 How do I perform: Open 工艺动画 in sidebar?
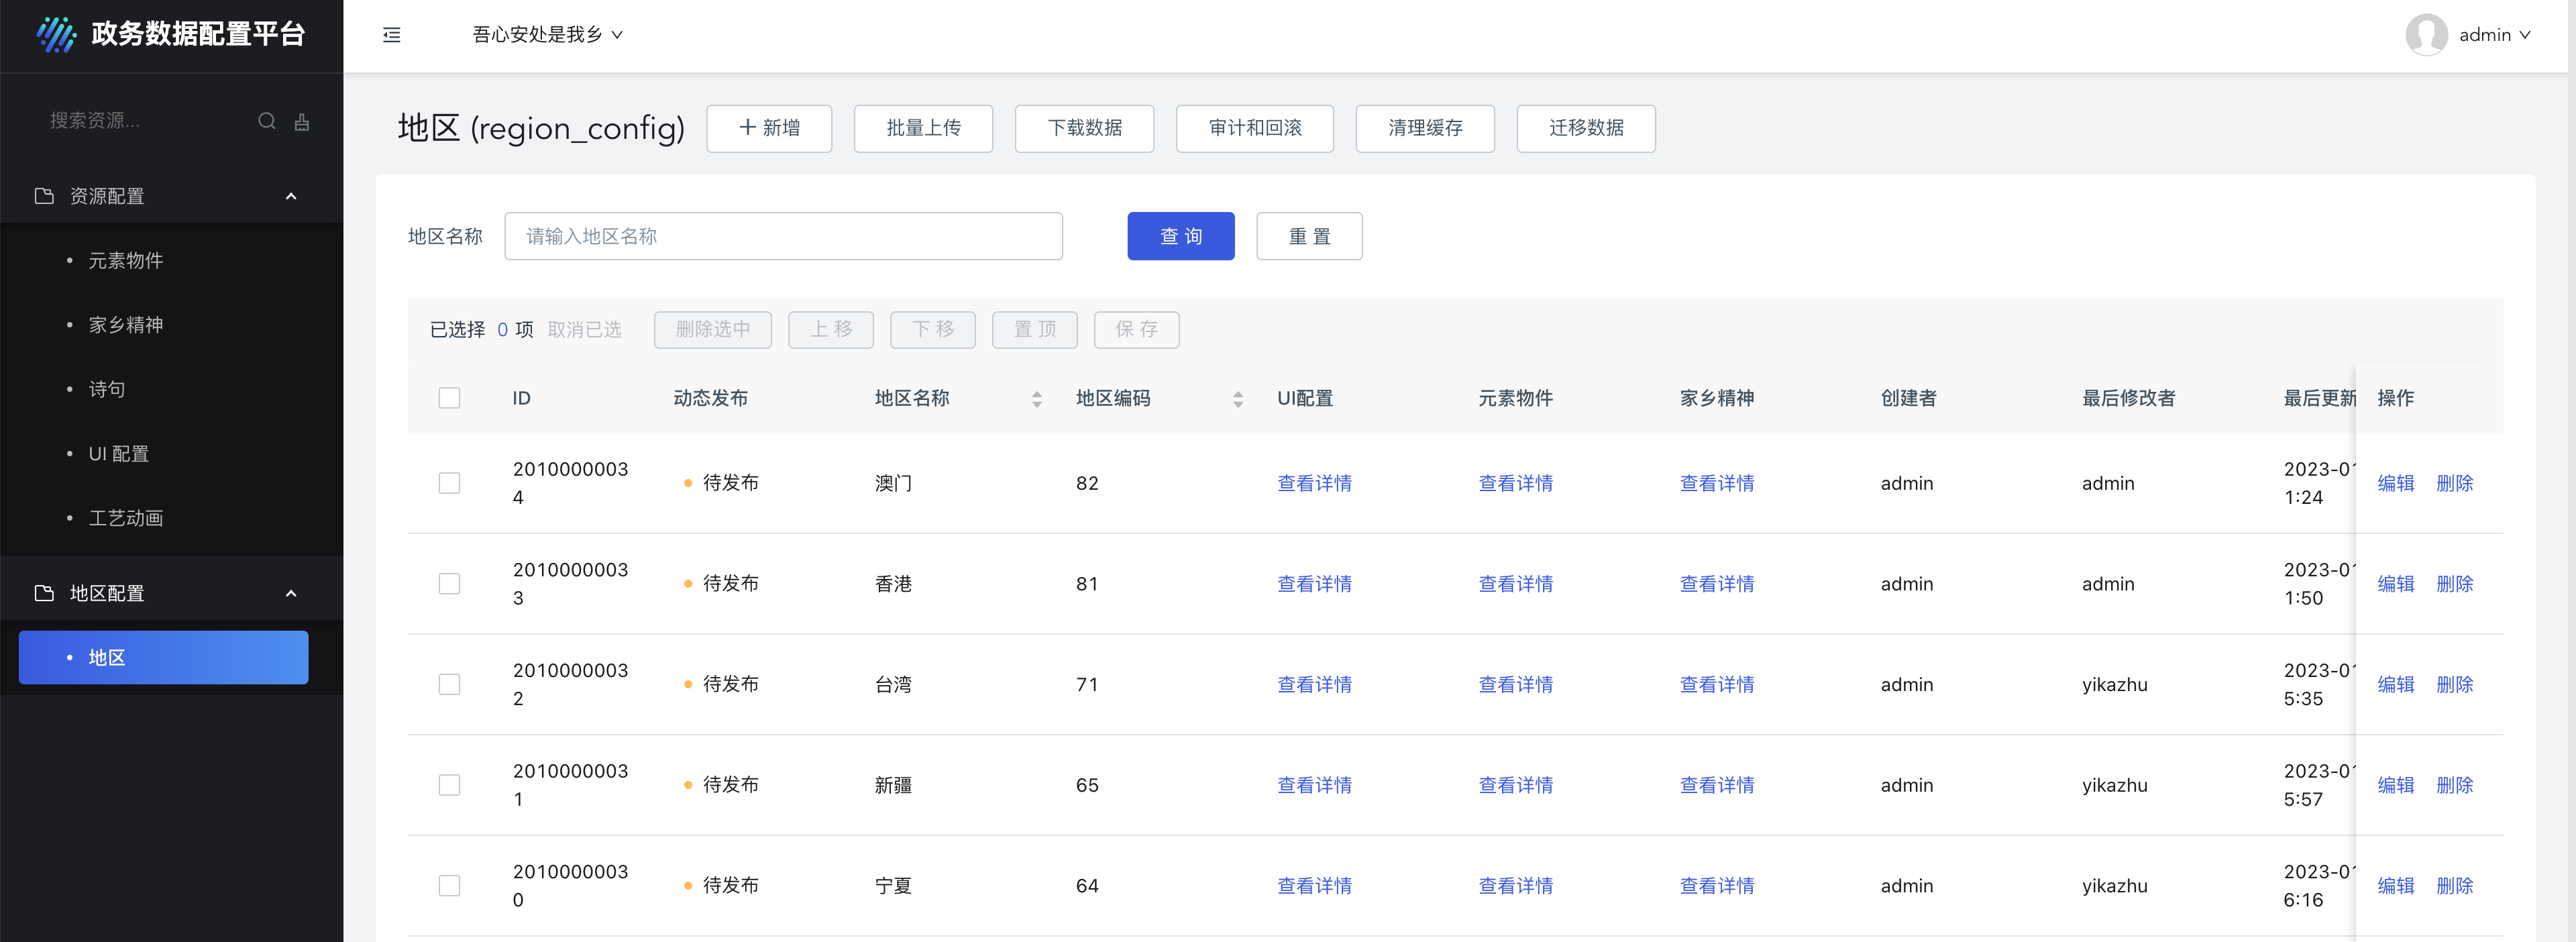pyautogui.click(x=125, y=518)
